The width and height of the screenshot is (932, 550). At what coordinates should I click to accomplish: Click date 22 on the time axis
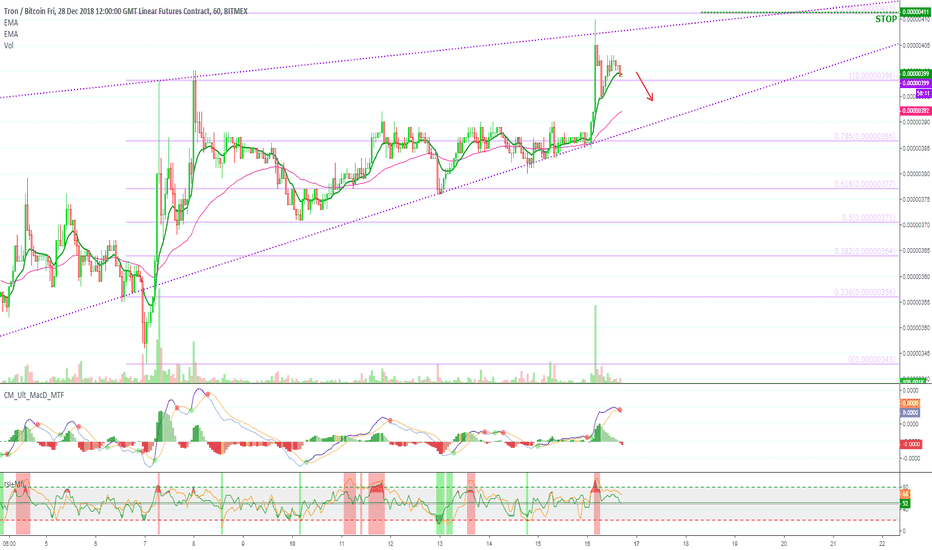click(882, 543)
